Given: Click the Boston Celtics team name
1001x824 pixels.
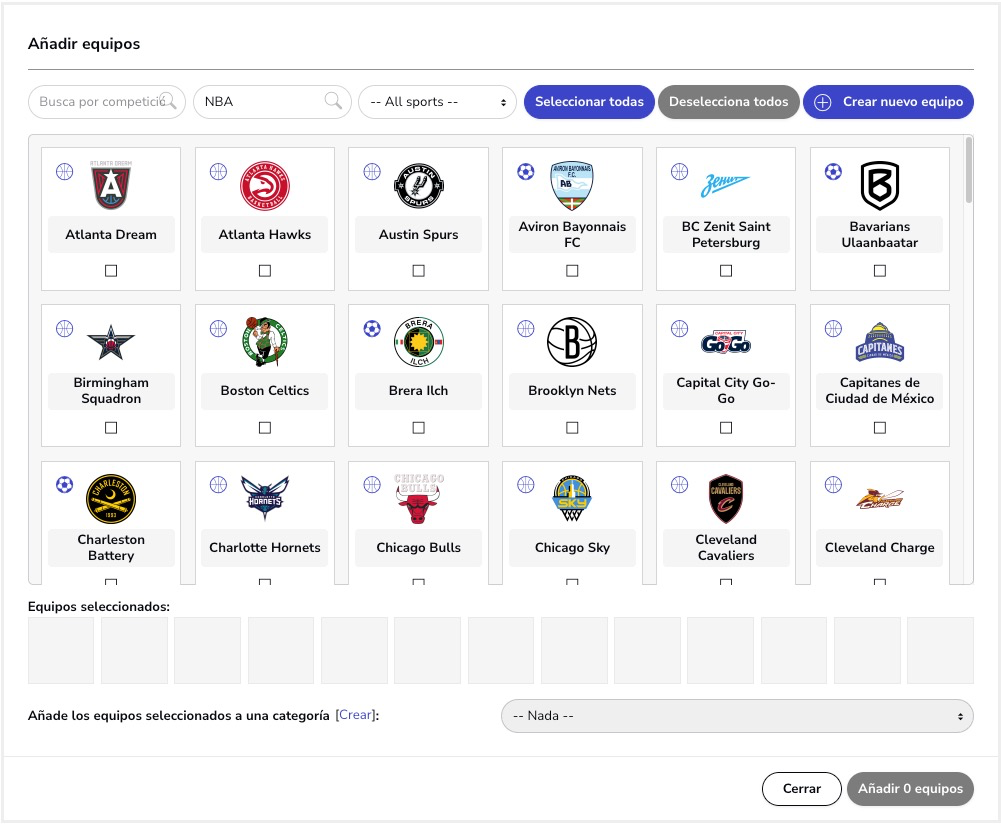Looking at the screenshot, I should pyautogui.click(x=265, y=391).
